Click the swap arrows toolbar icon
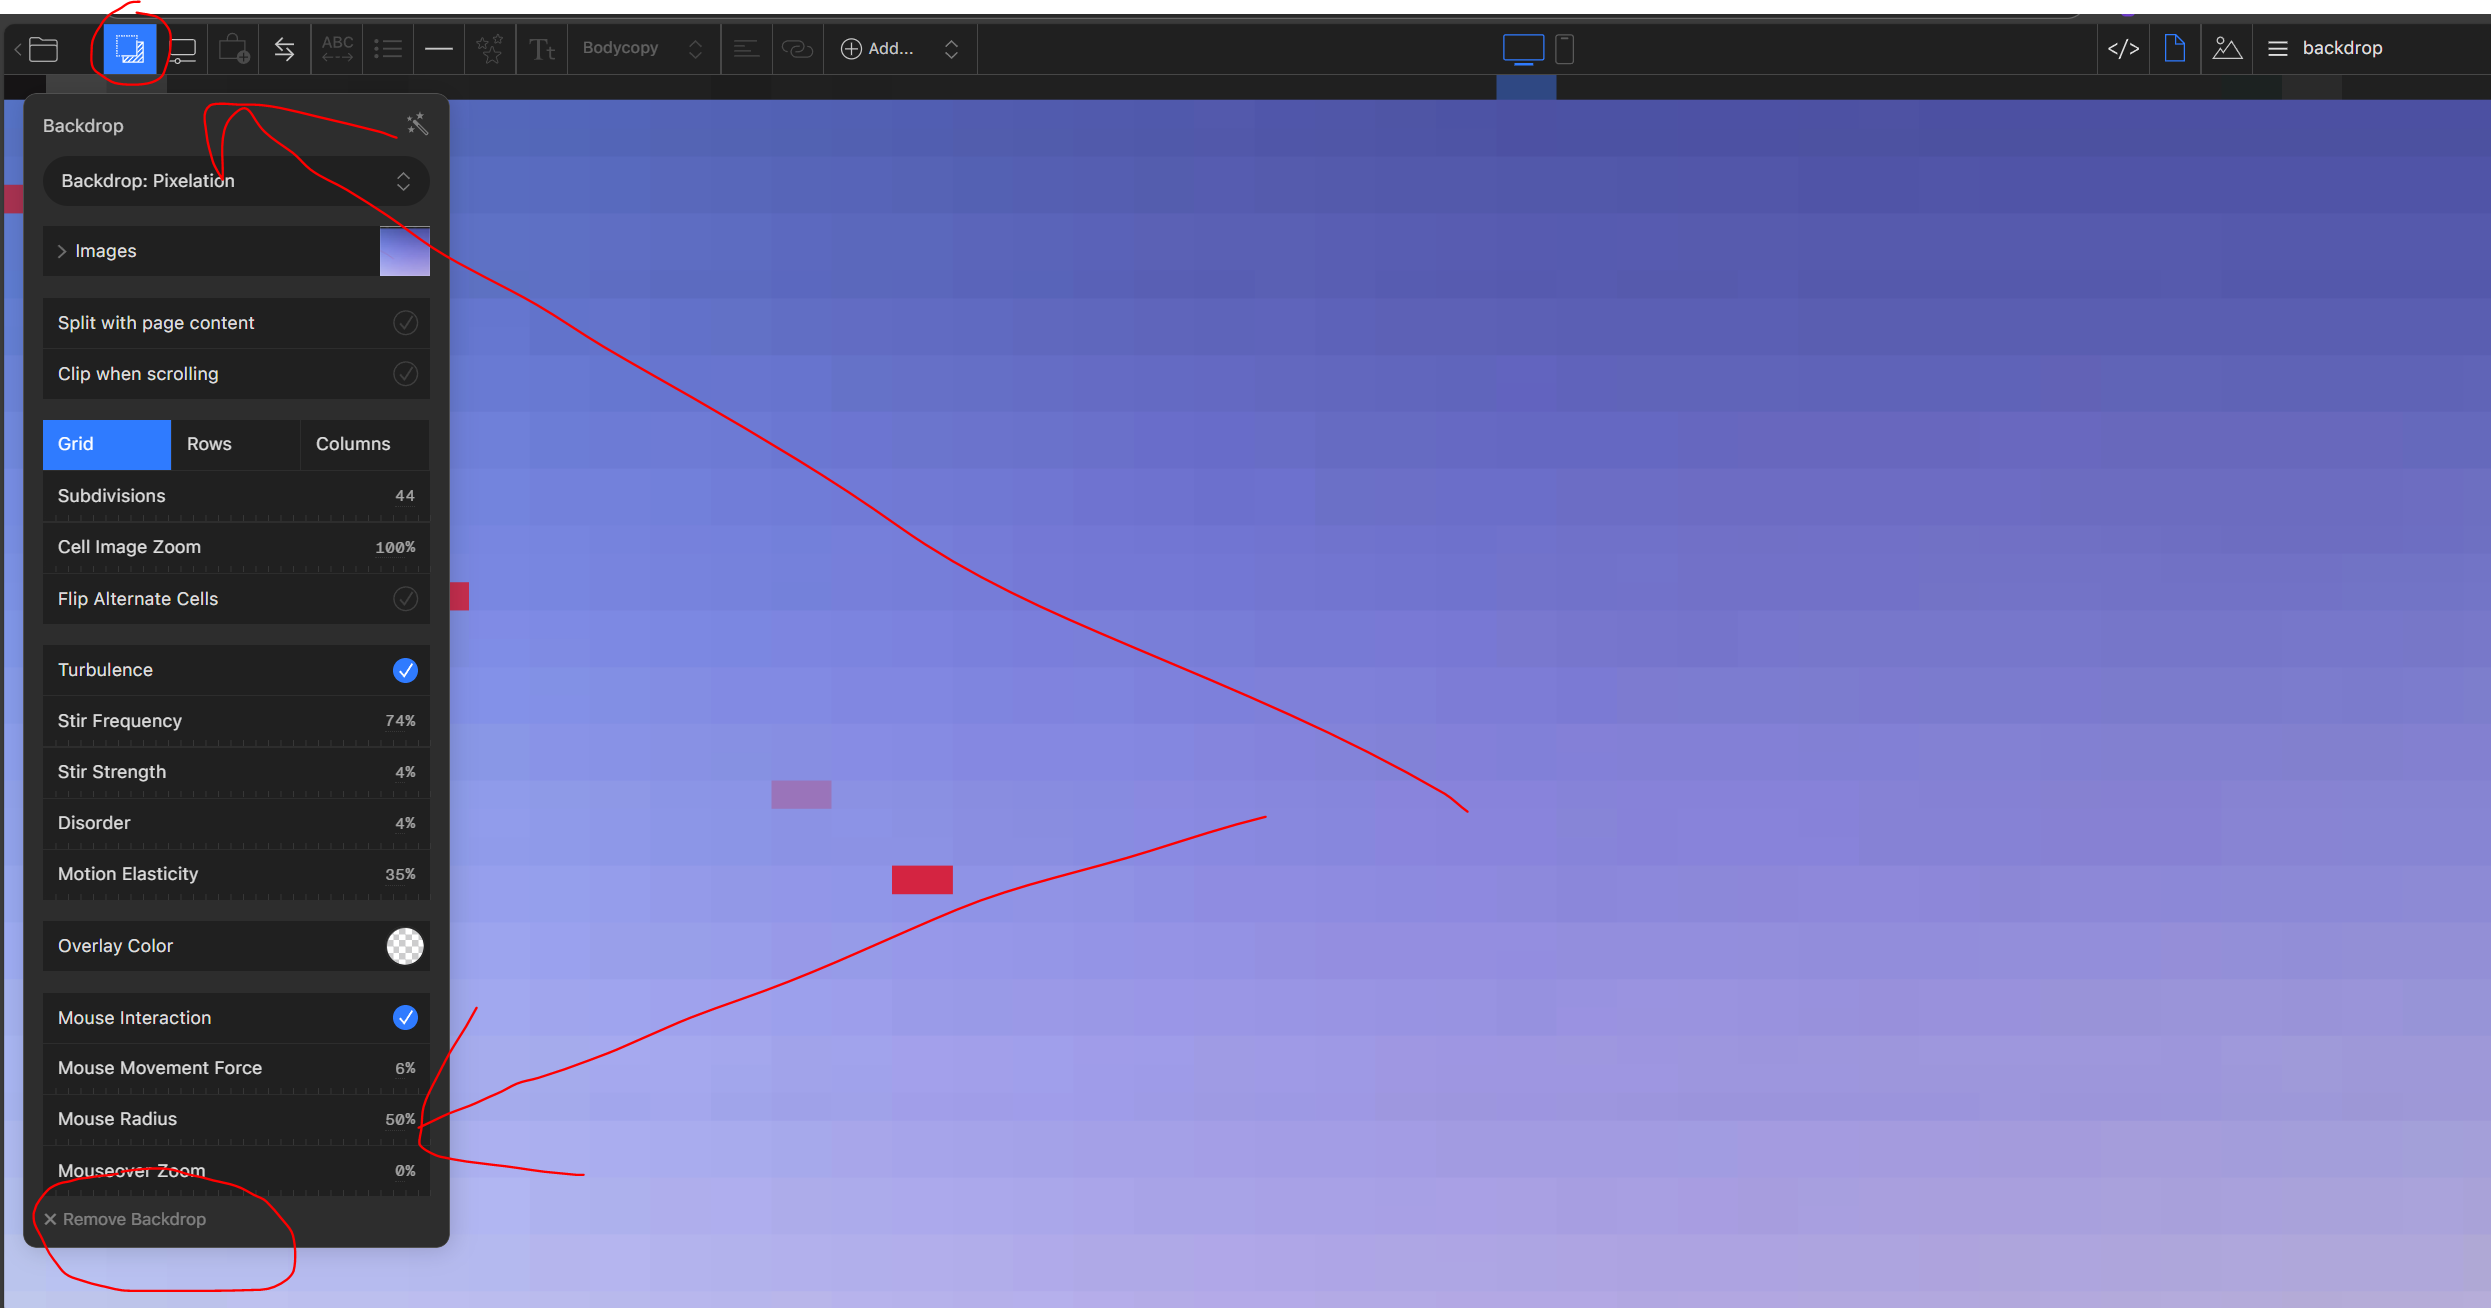 285,48
